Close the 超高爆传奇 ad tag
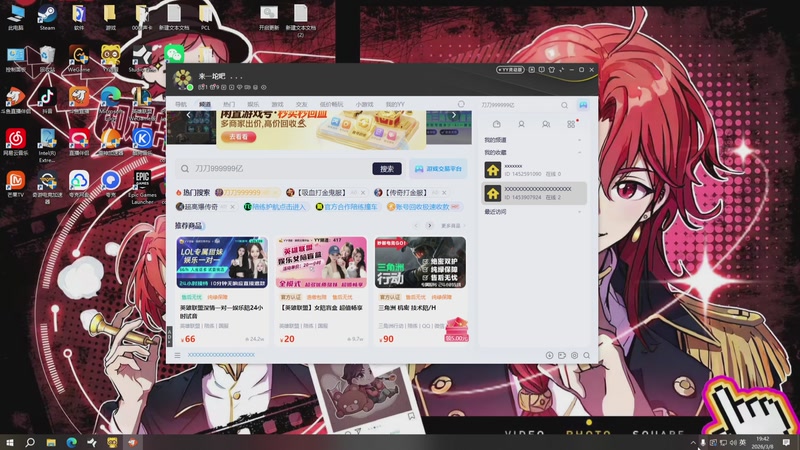The width and height of the screenshot is (800, 450). click(x=232, y=207)
